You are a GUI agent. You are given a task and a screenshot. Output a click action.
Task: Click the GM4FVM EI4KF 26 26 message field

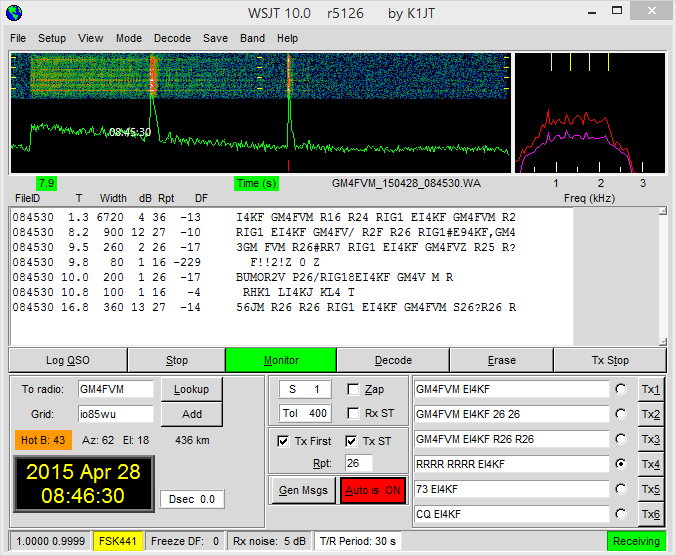click(511, 414)
